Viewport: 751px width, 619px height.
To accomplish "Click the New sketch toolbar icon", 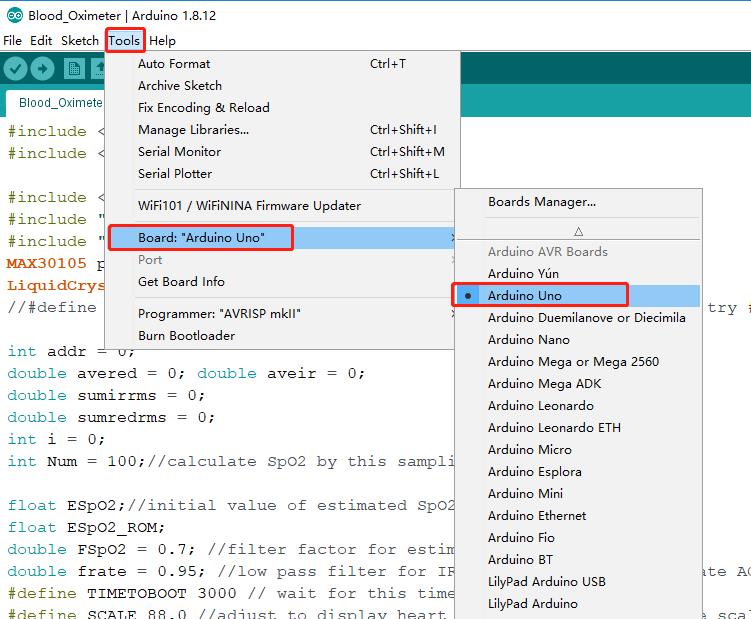I will tap(74, 68).
